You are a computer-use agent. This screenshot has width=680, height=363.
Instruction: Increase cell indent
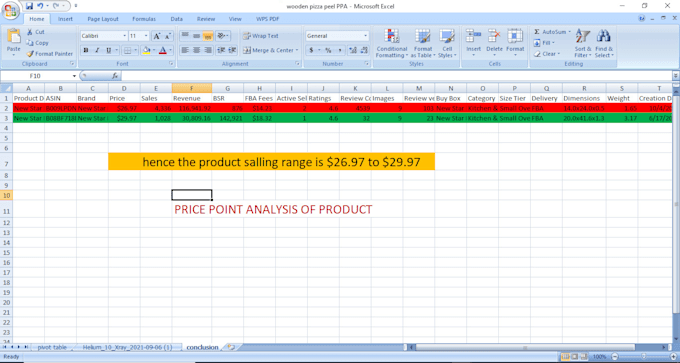click(232, 50)
